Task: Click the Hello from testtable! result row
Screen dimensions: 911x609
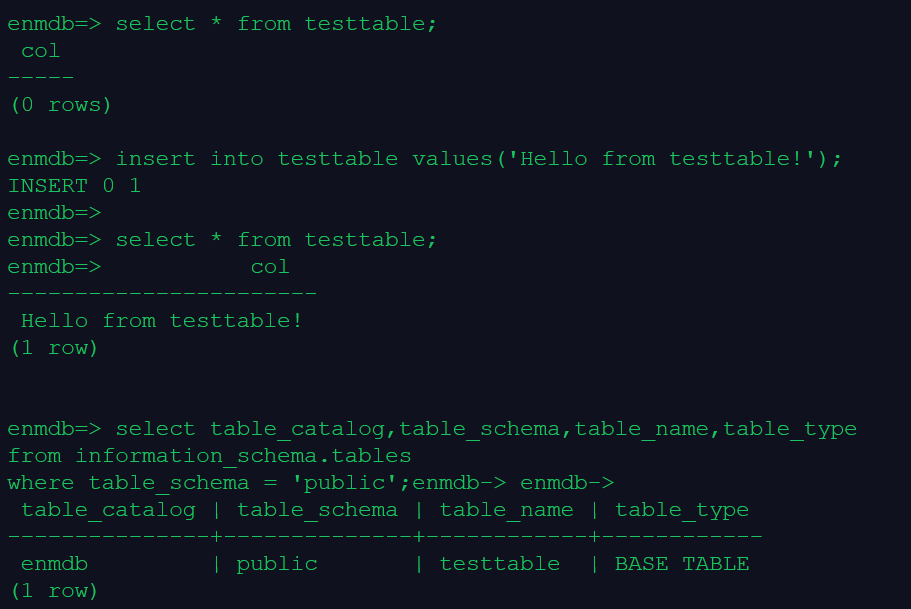Action: [x=161, y=321]
